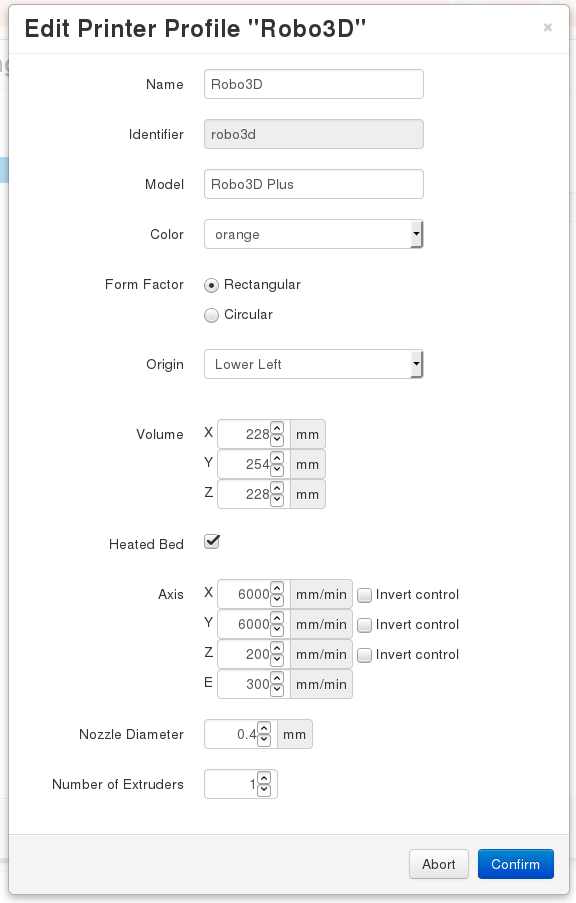576x903 pixels.
Task: Click the Abort button
Action: click(439, 864)
